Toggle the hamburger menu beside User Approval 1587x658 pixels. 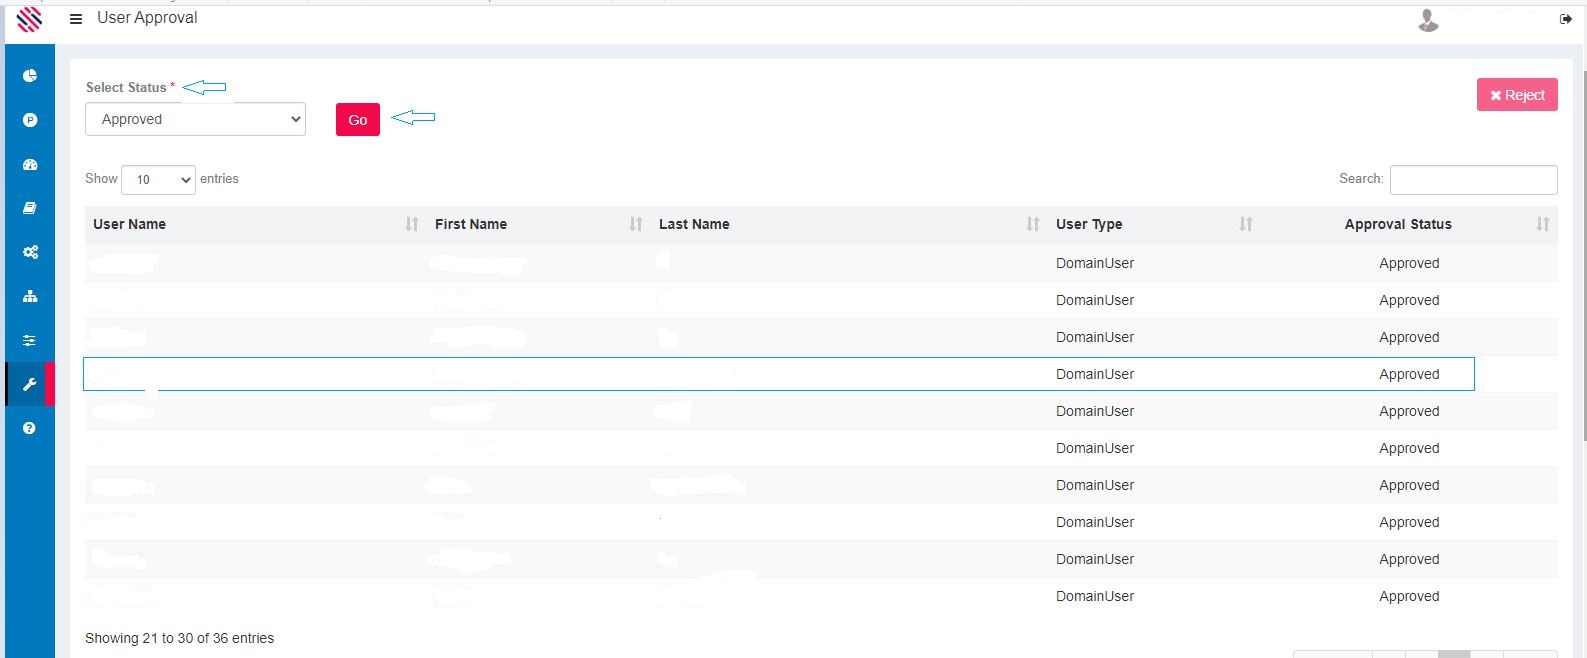[76, 19]
